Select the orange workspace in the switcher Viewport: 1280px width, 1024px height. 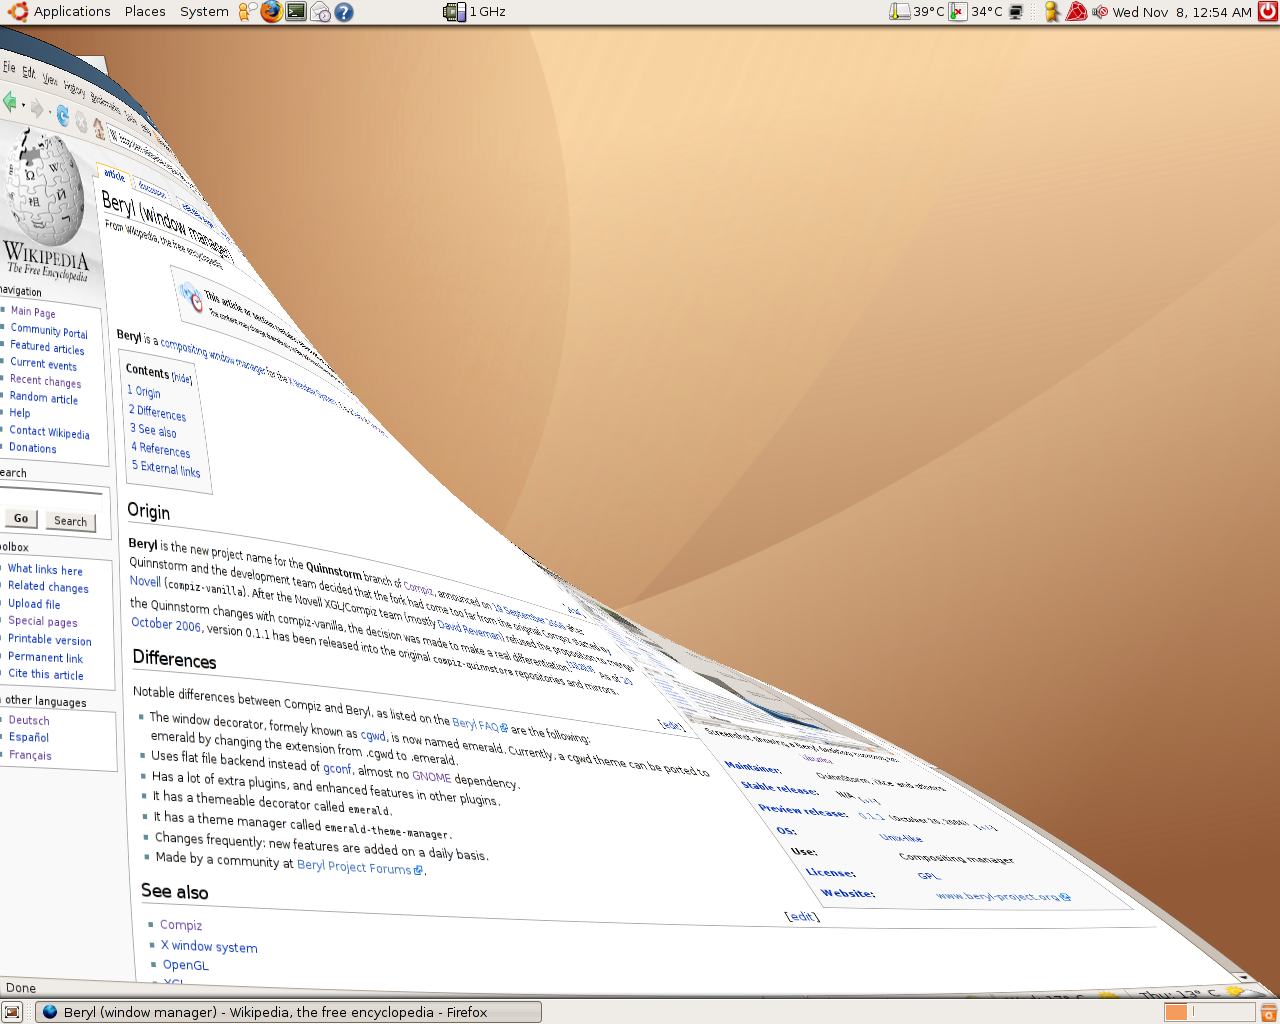pyautogui.click(x=1176, y=1012)
